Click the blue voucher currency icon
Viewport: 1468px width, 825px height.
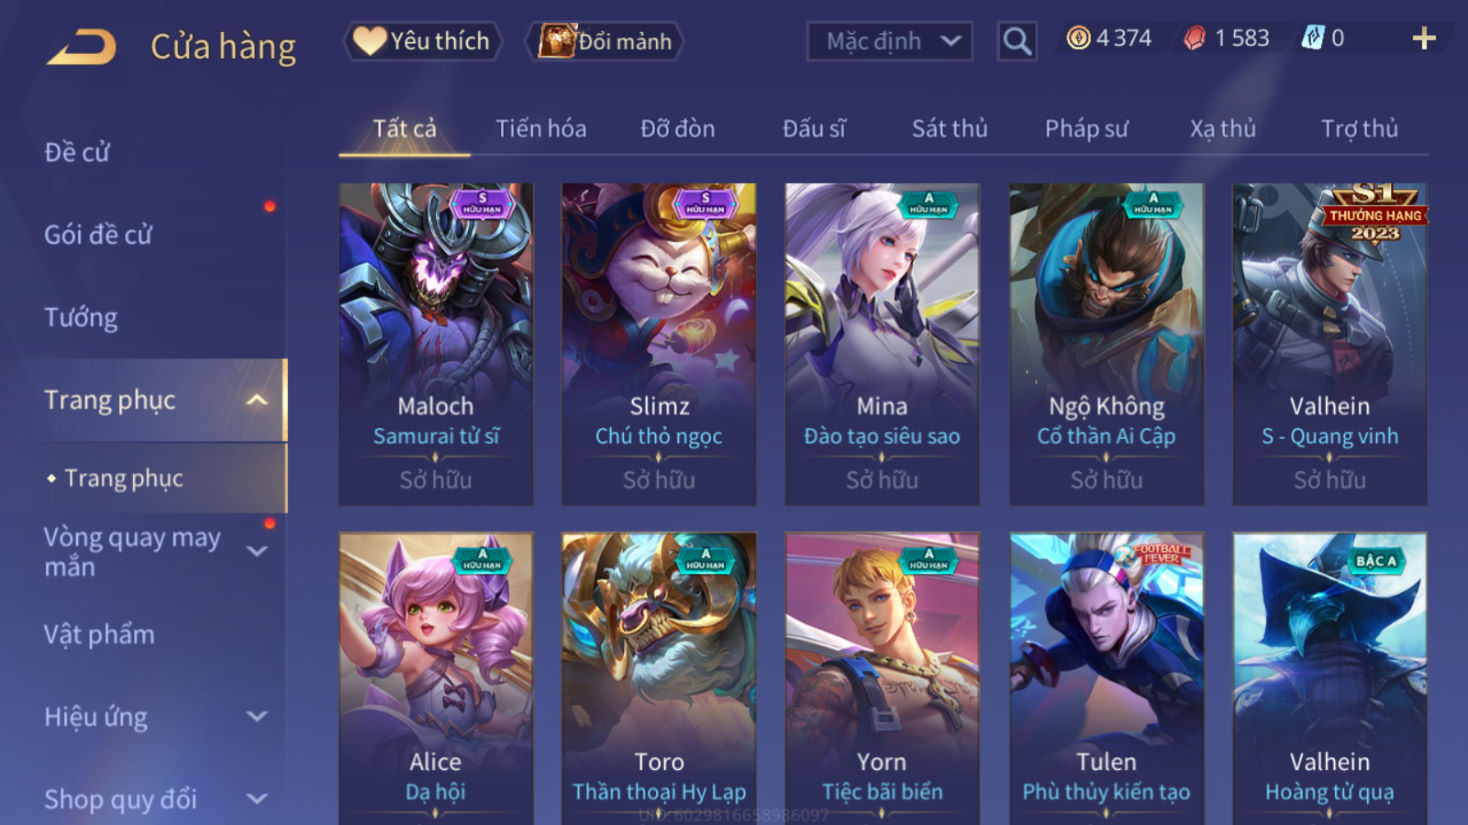click(x=1312, y=38)
